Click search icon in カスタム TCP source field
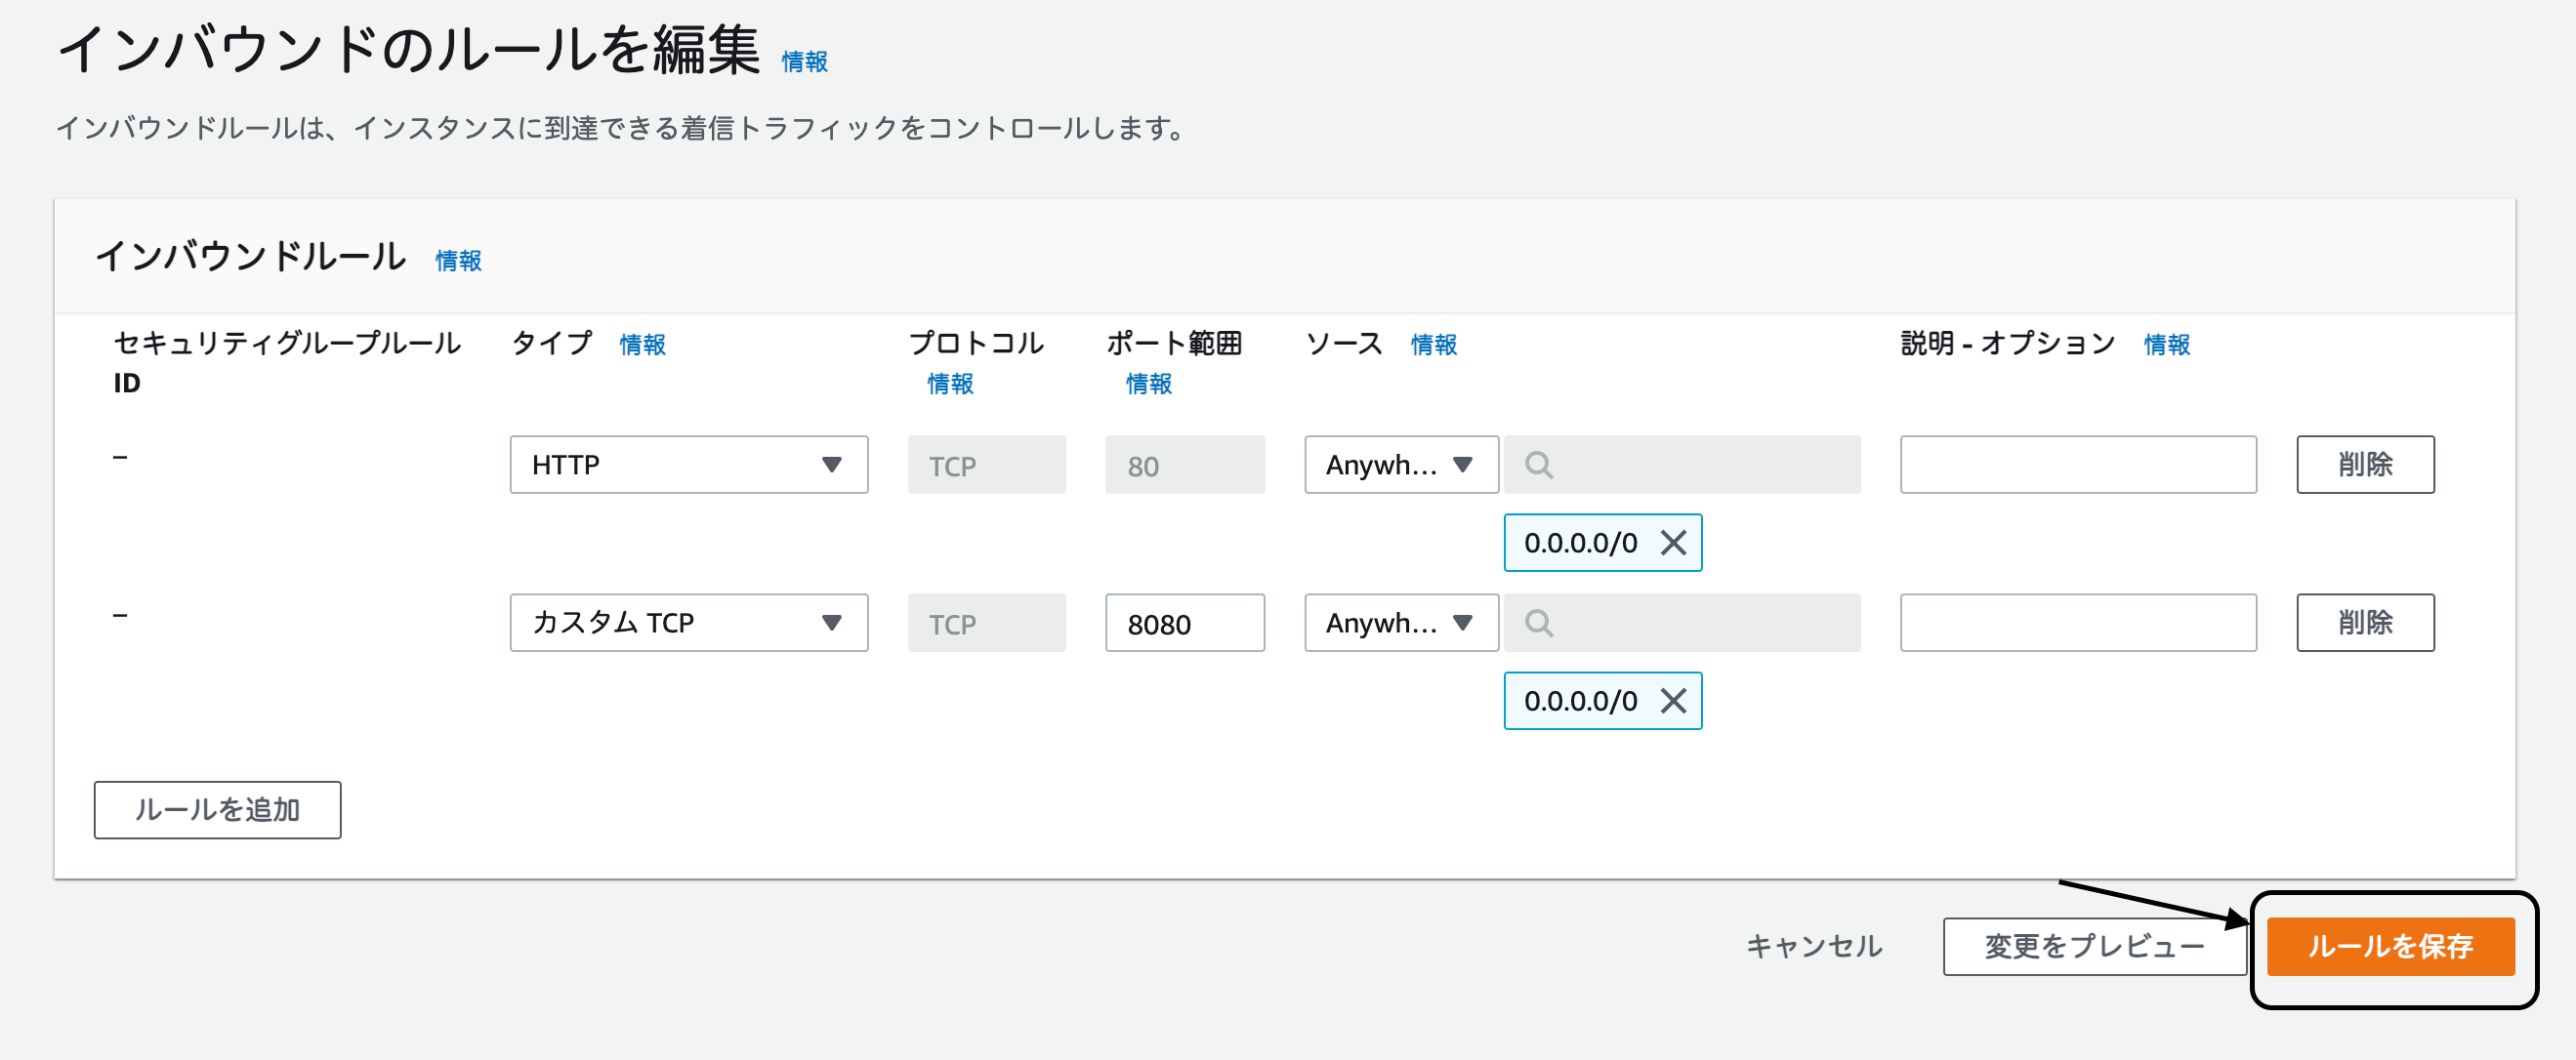 coord(1539,623)
